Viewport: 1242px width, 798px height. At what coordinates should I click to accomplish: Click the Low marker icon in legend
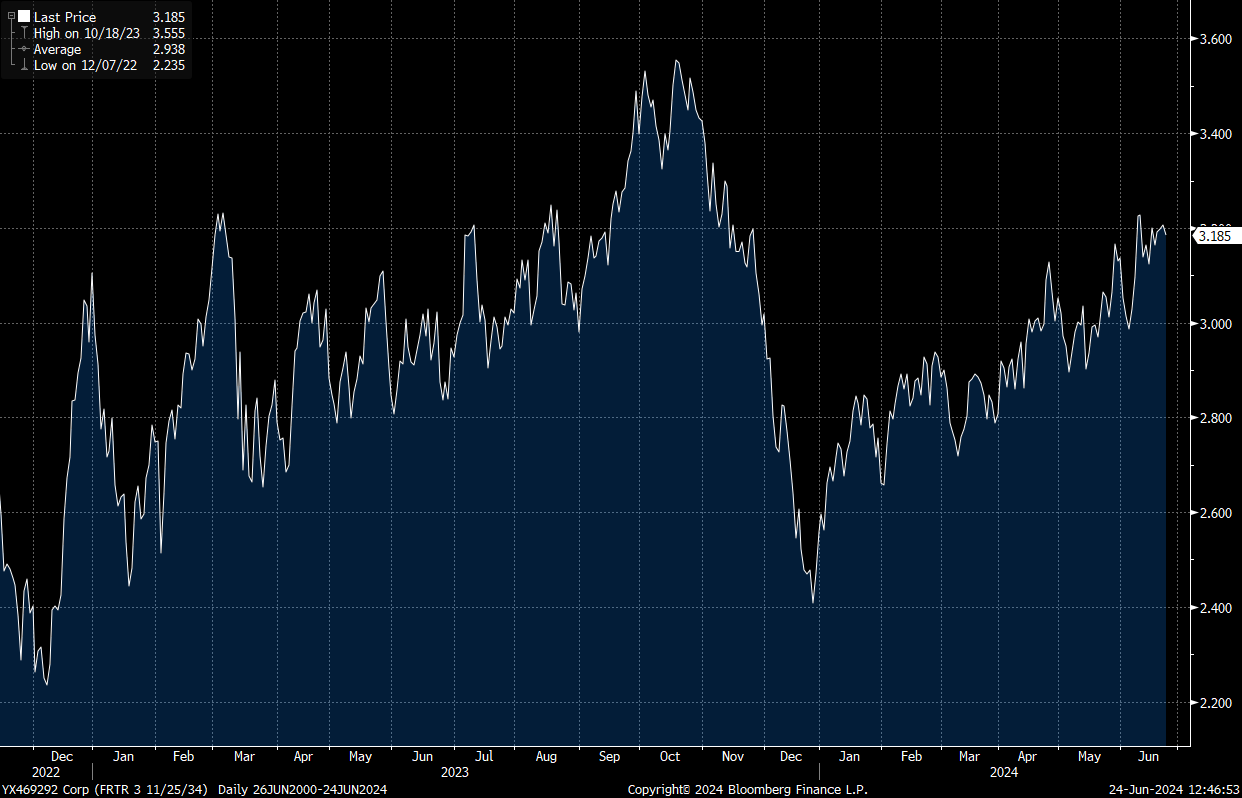(x=24, y=65)
